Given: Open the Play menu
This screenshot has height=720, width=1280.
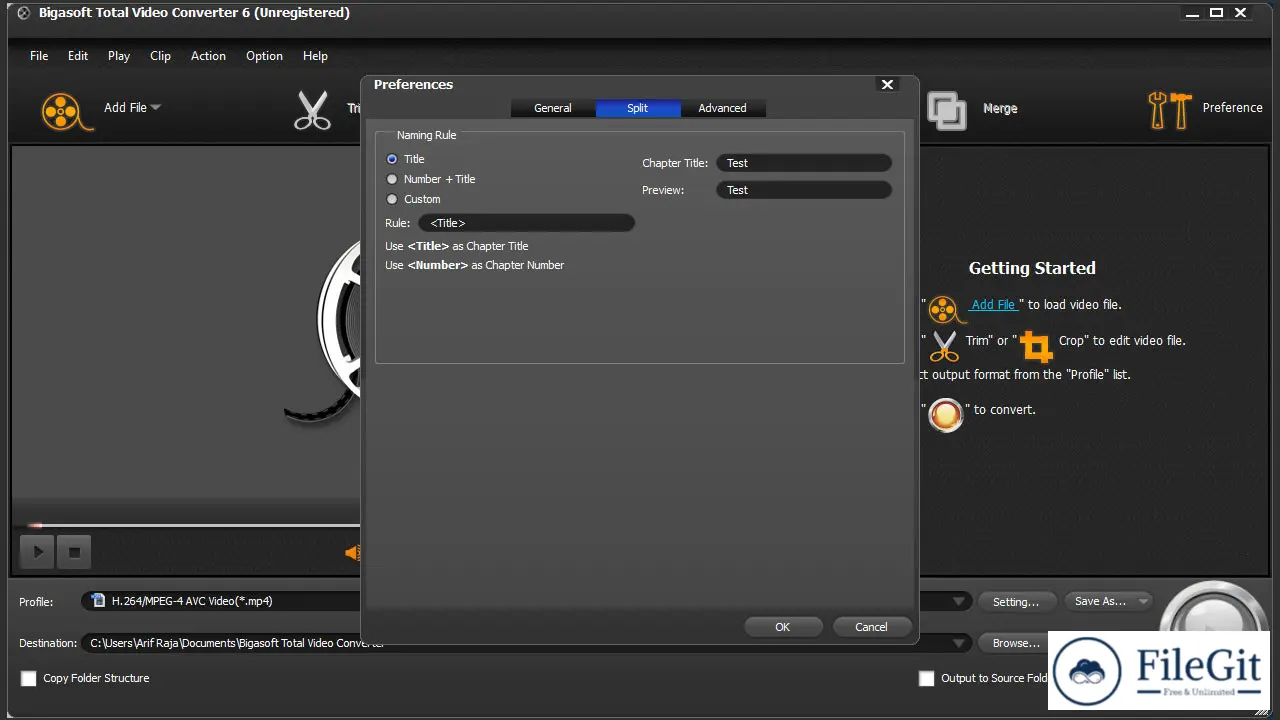Looking at the screenshot, I should [x=119, y=56].
